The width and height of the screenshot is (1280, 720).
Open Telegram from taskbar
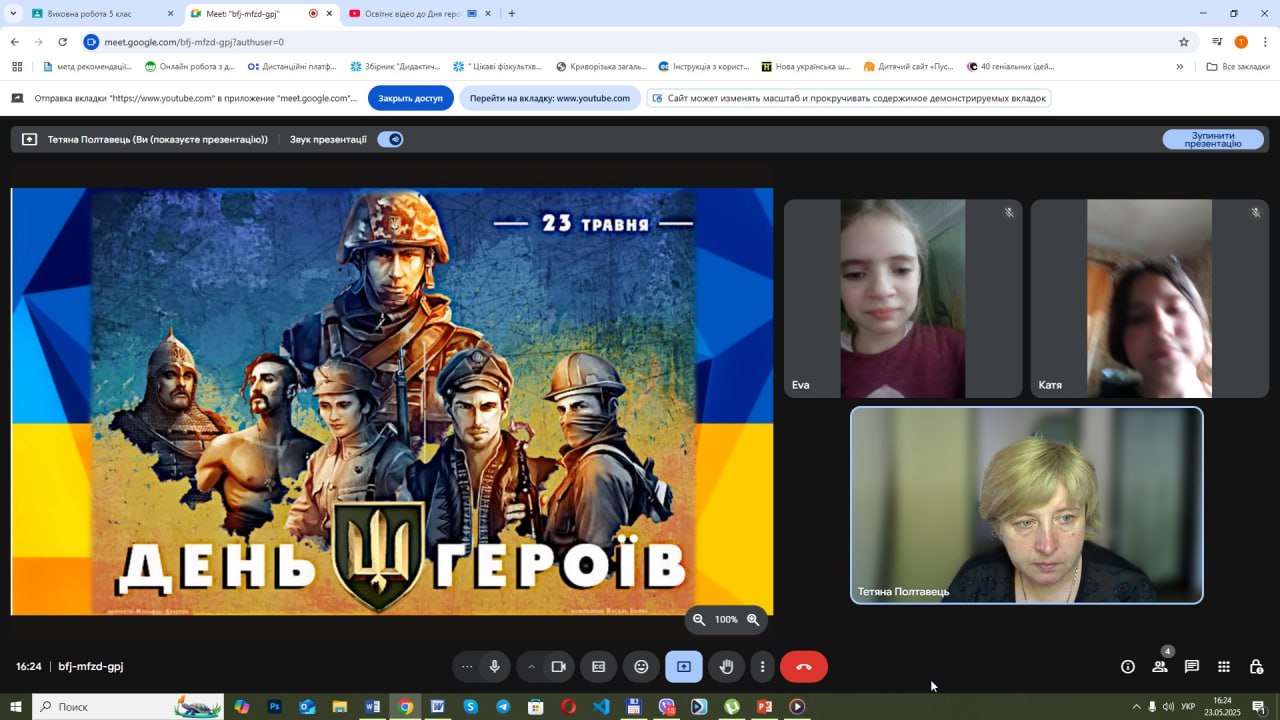click(503, 707)
